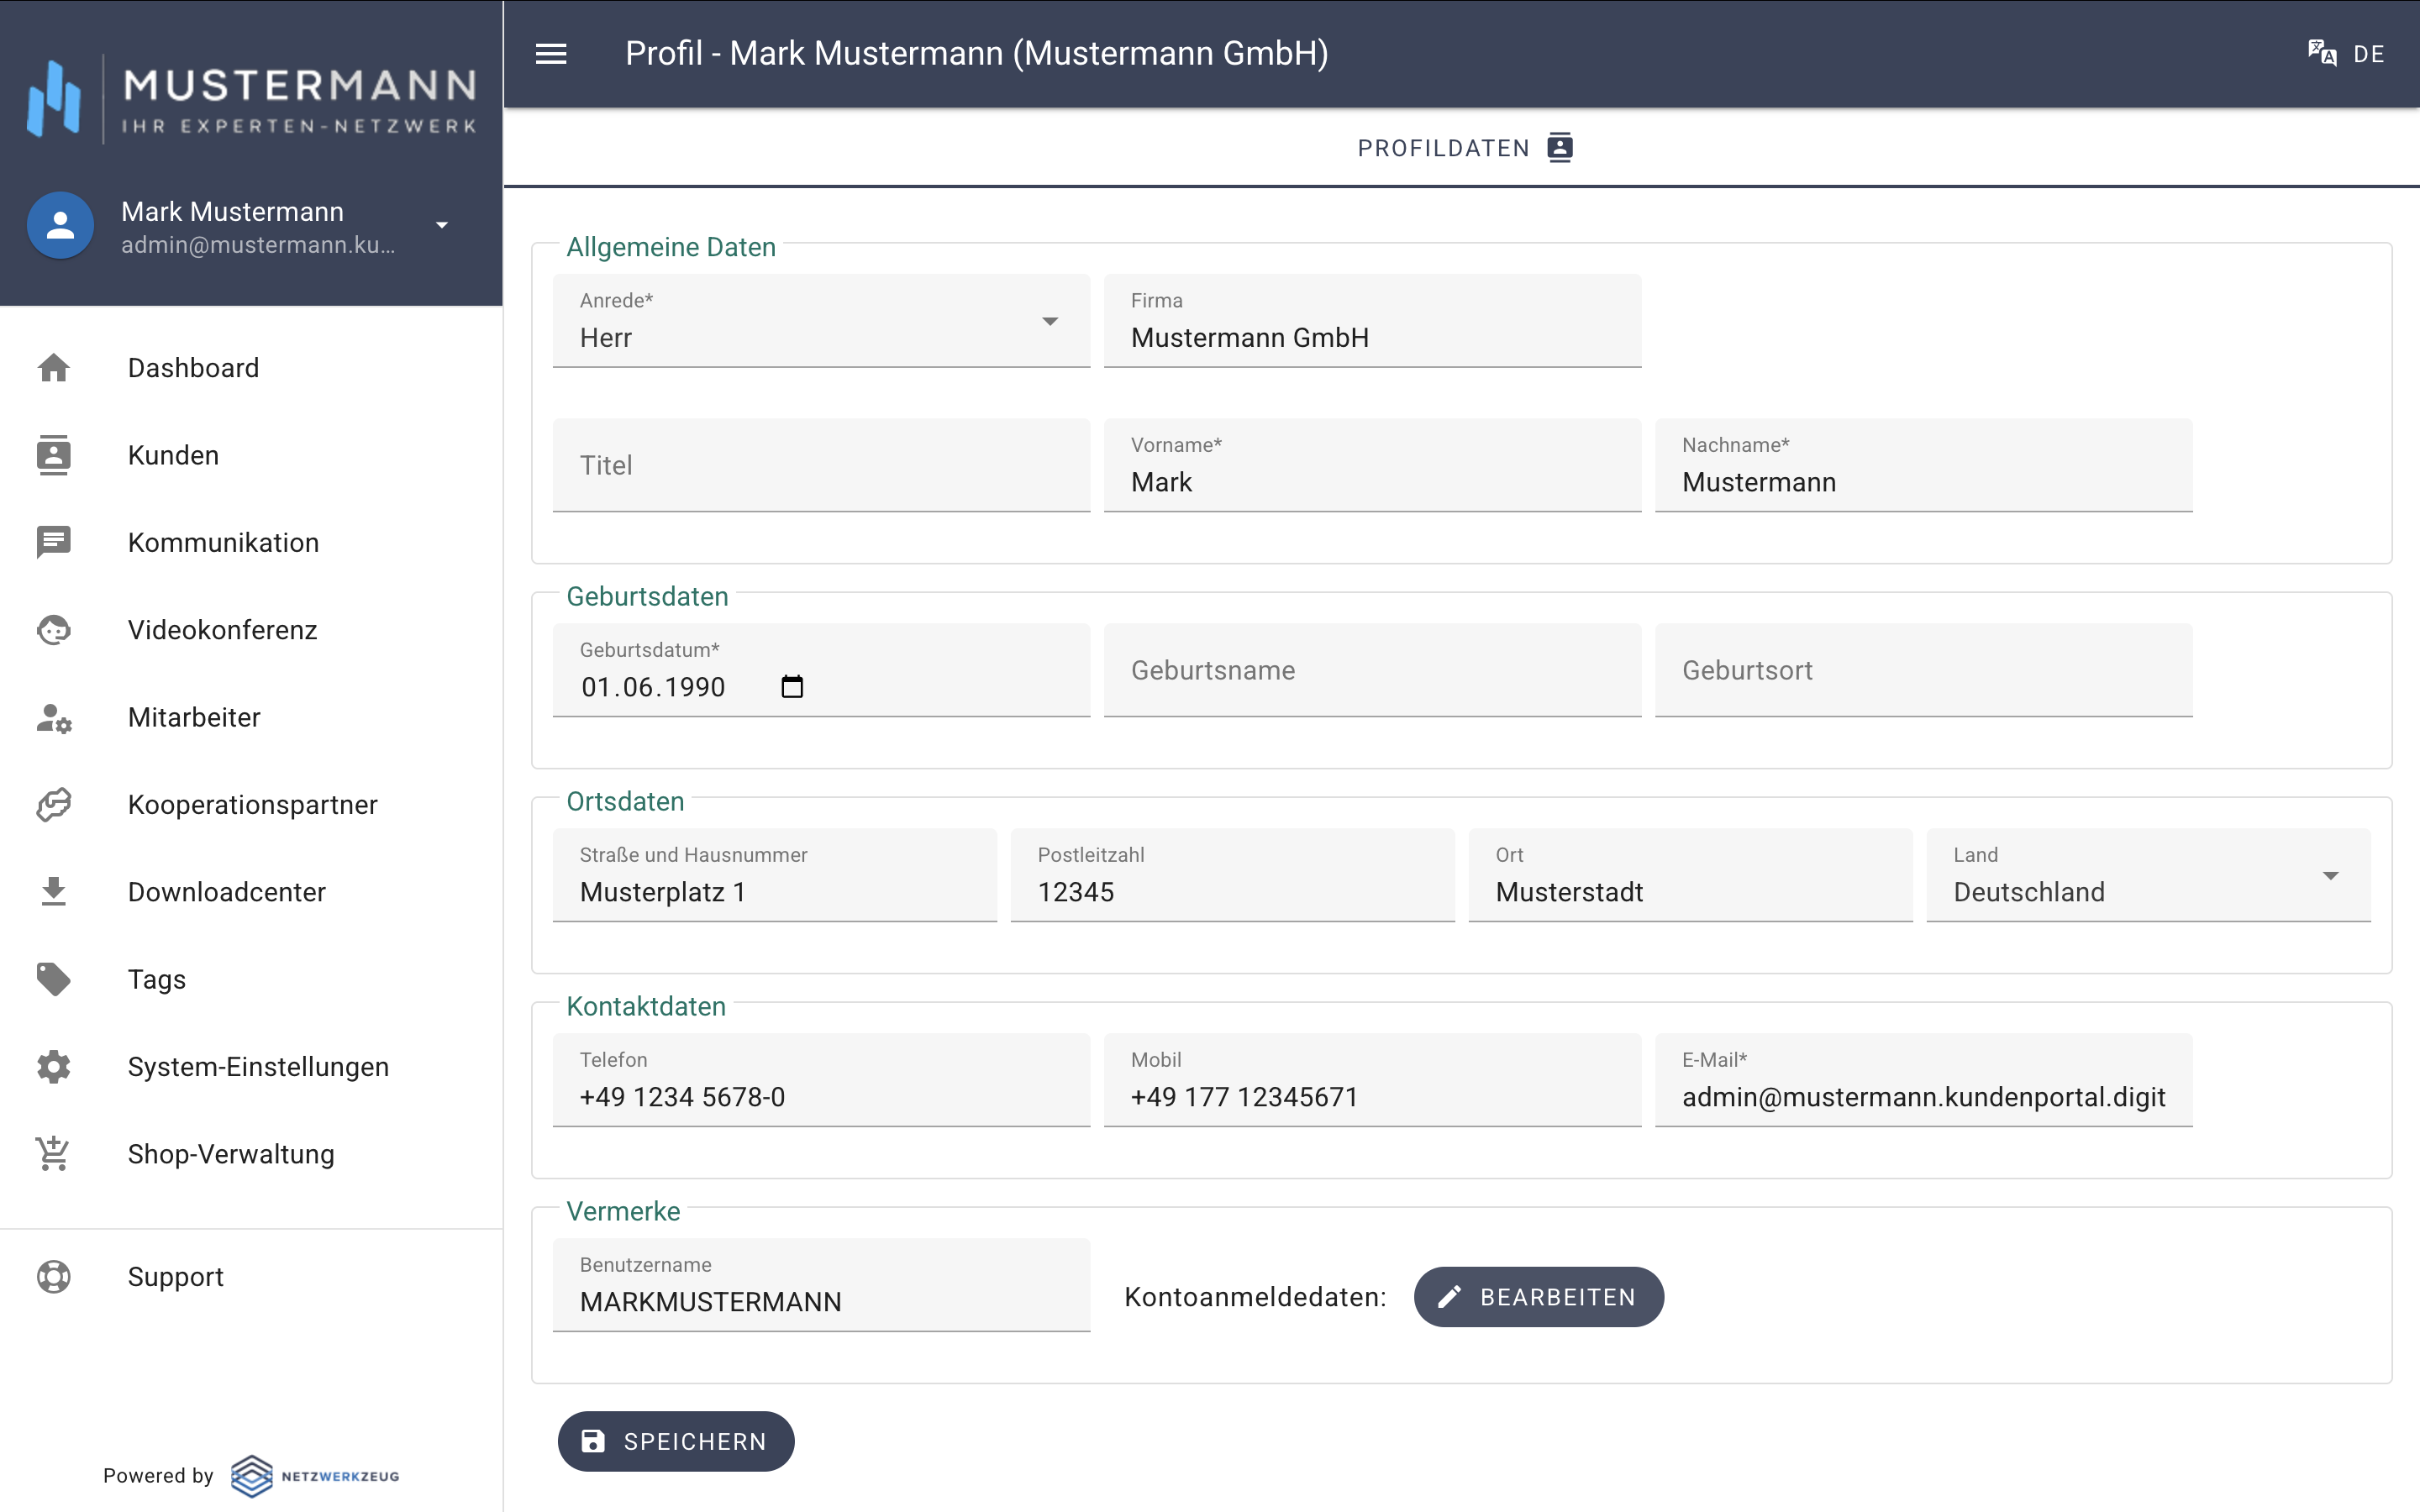Viewport: 2420px width, 1512px height.
Task: Open the Anrede dropdown
Action: click(x=821, y=321)
